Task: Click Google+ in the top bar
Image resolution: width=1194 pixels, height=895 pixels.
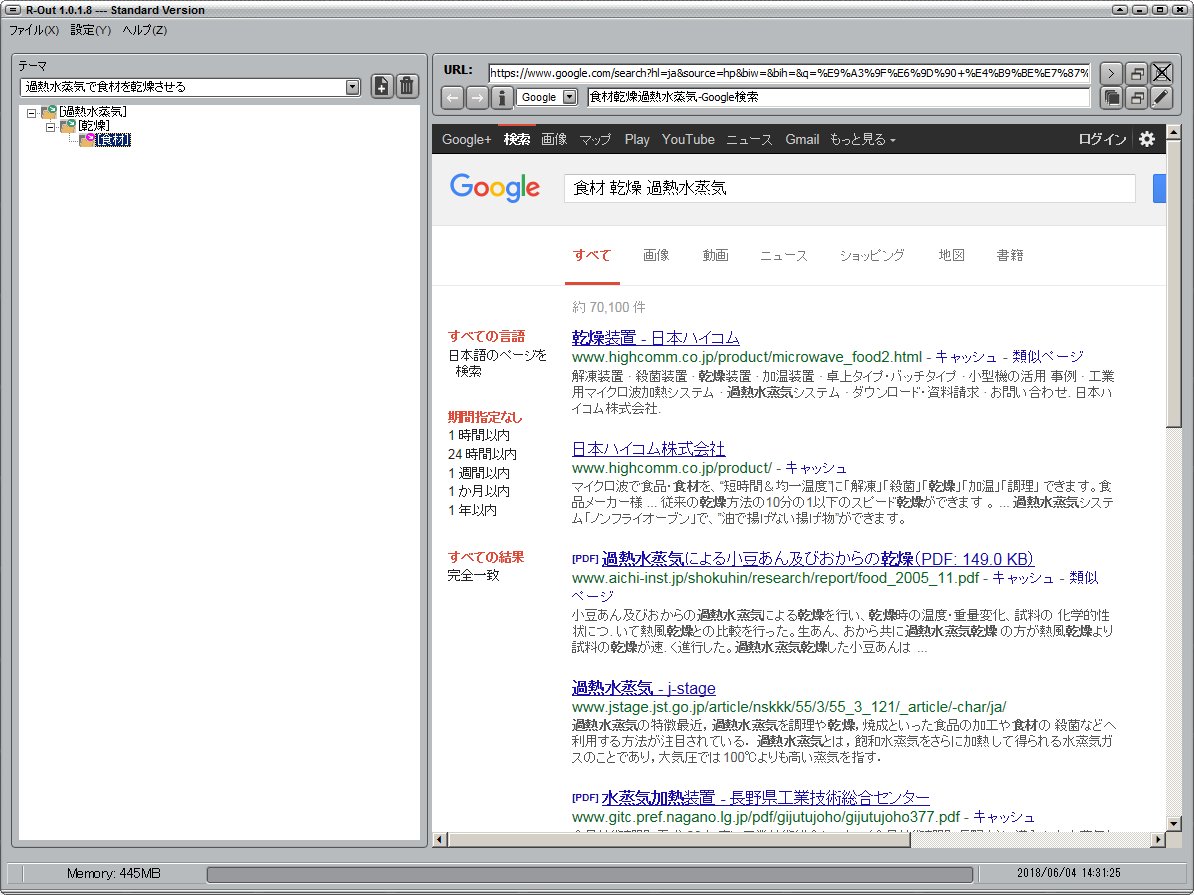Action: click(467, 139)
